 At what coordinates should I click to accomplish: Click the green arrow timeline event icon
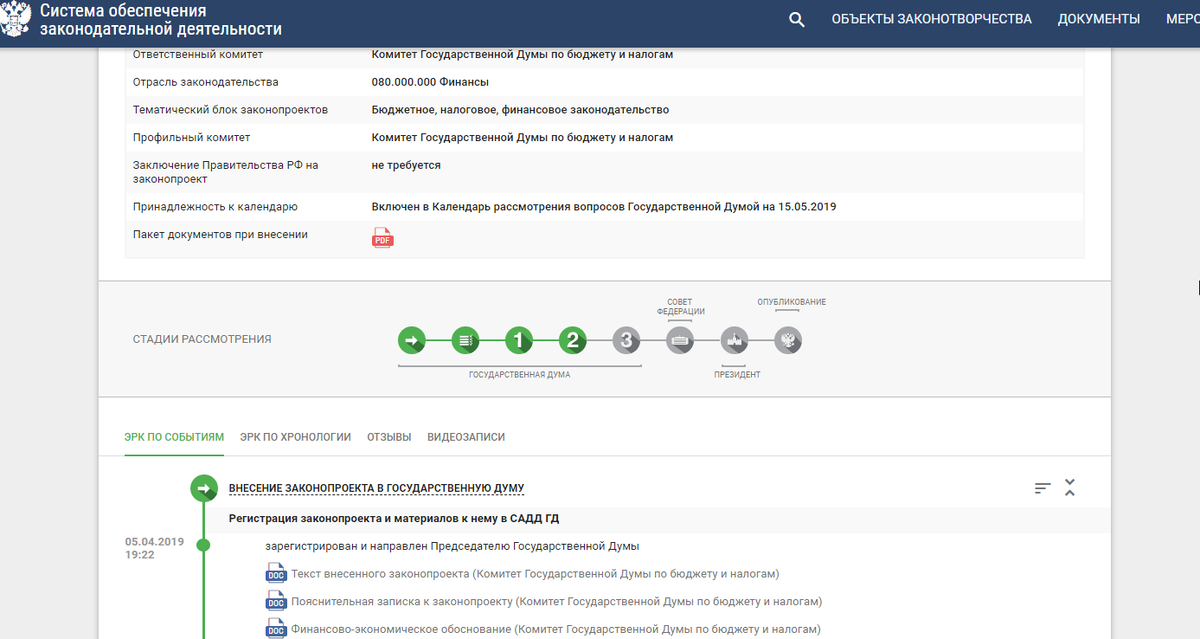pyautogui.click(x=204, y=488)
